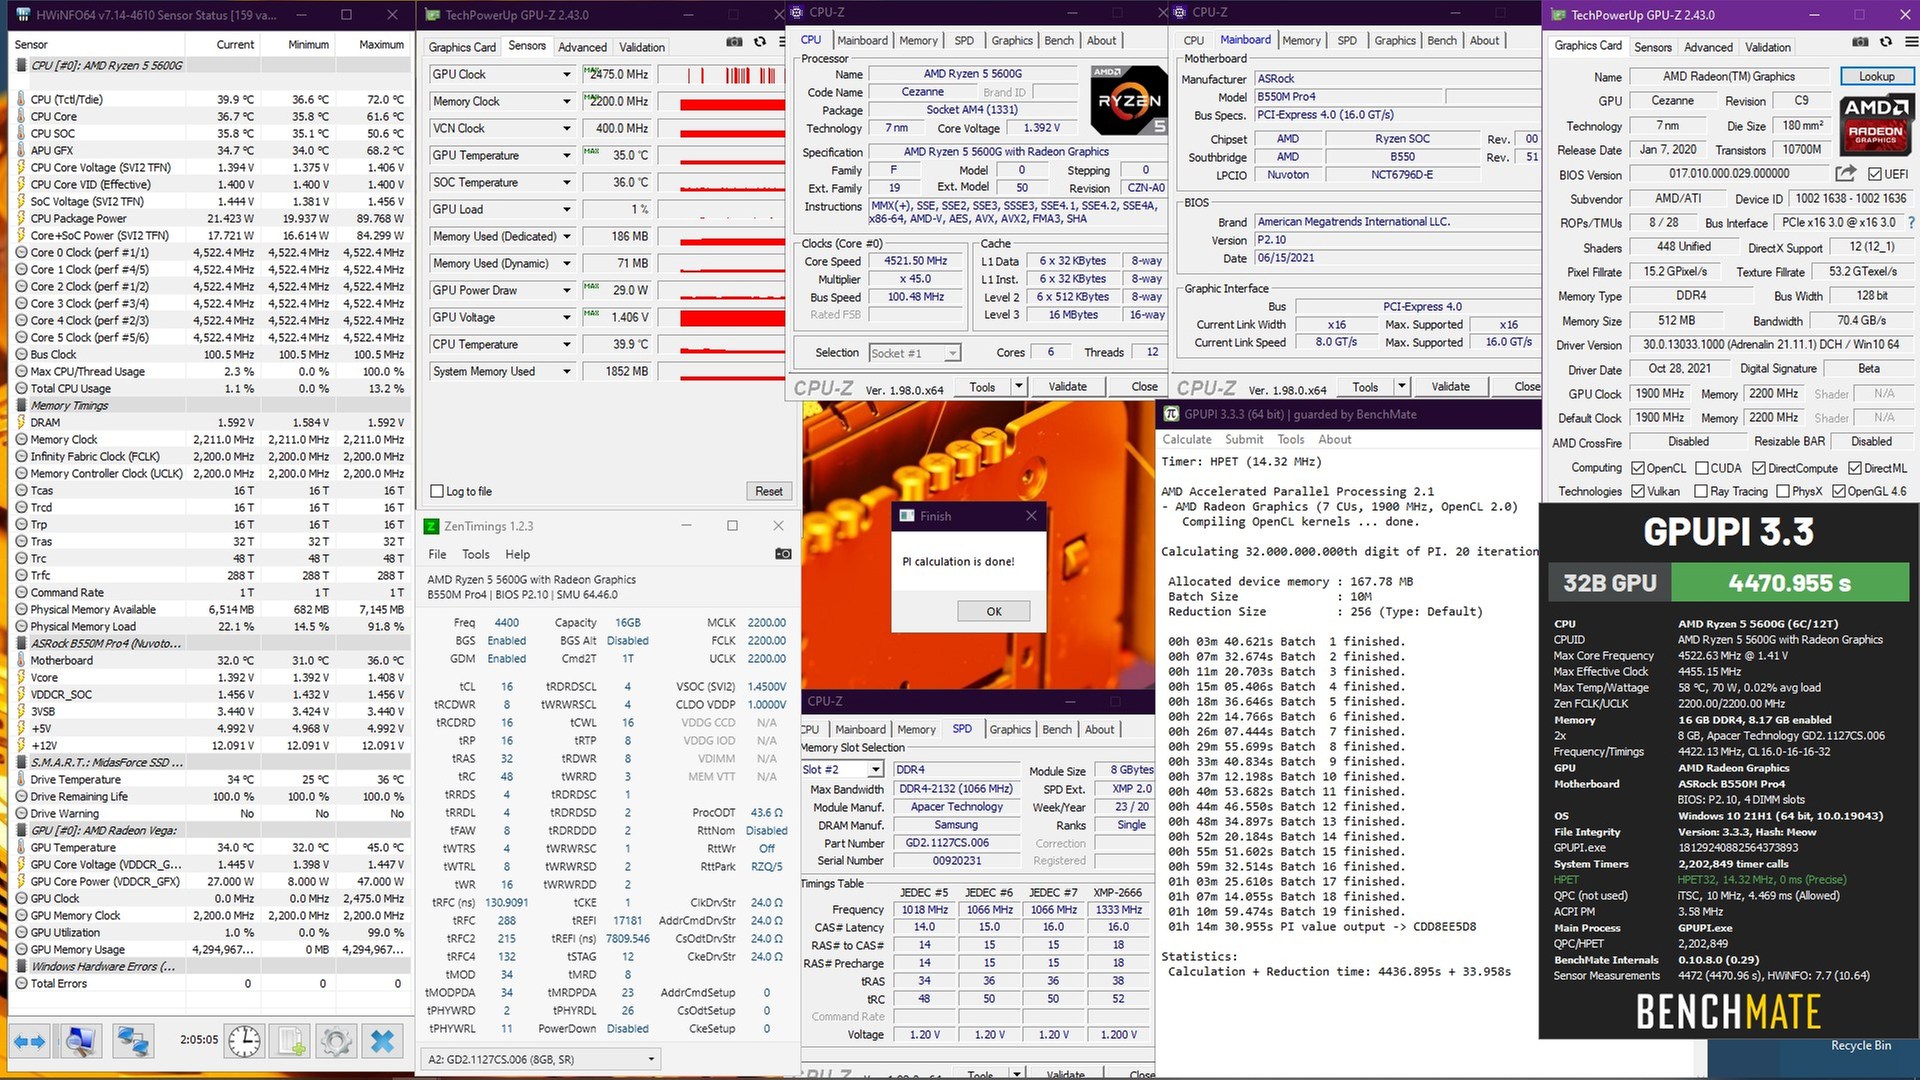Open Bench tab in CPU-Z Motherboard window
Screen dimensions: 1920x1080
point(1441,41)
